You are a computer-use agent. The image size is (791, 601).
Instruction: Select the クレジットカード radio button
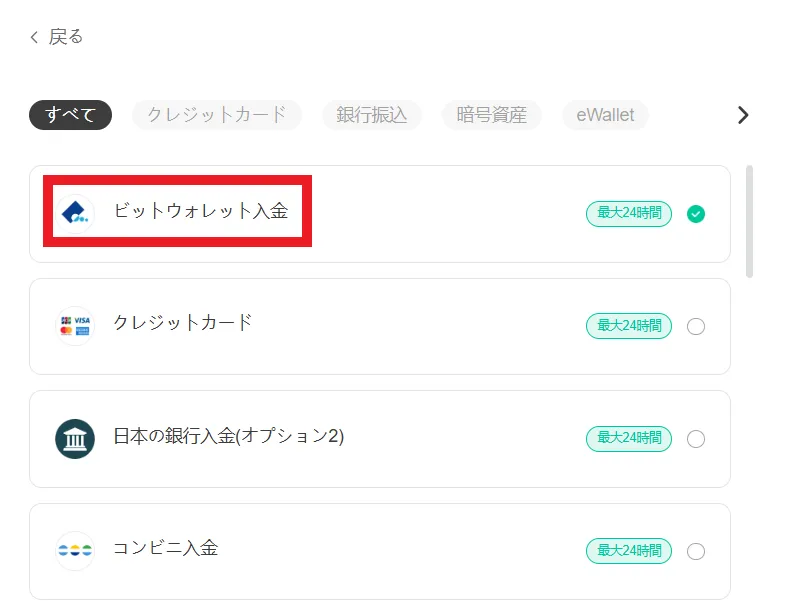696,326
